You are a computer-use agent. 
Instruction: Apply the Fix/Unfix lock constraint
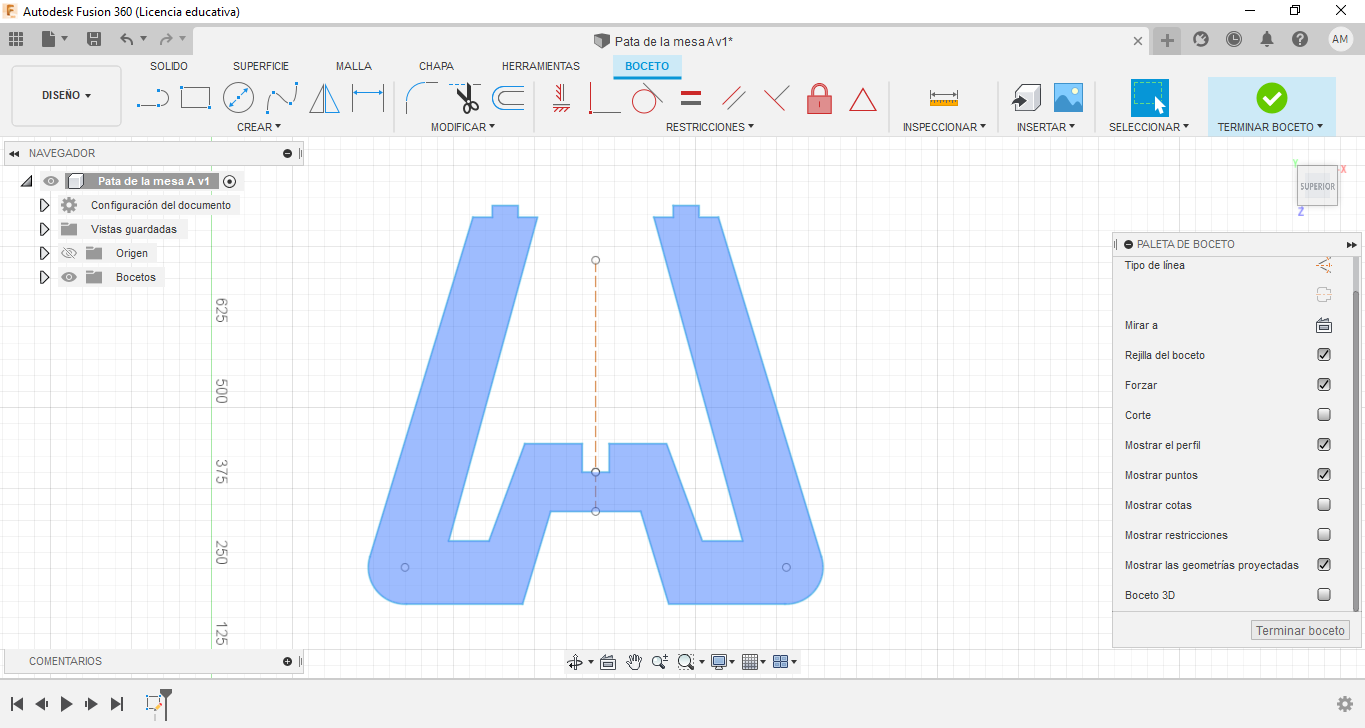tap(819, 98)
